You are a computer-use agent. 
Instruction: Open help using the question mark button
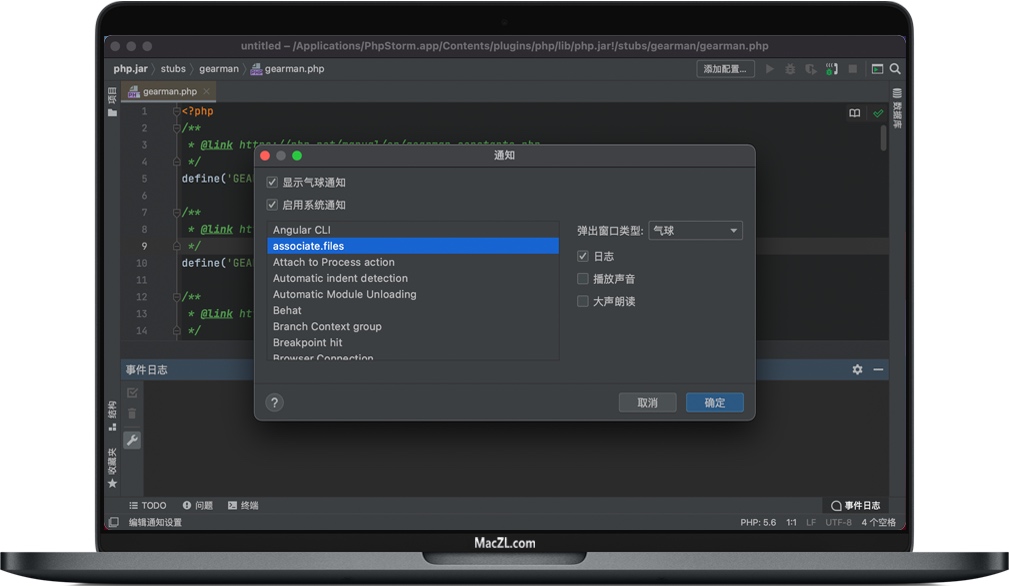(272, 402)
